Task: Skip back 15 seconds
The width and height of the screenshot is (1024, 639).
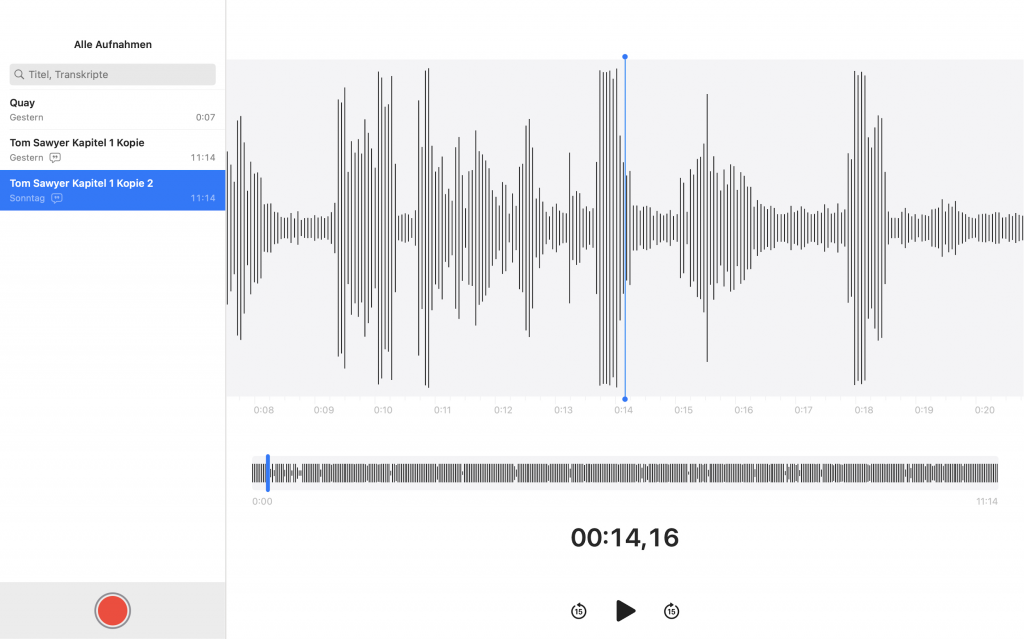Action: [x=579, y=611]
